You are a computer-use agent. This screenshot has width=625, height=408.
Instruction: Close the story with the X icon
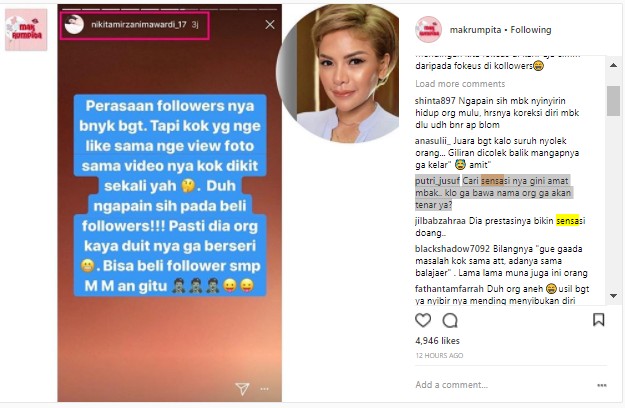(270, 25)
